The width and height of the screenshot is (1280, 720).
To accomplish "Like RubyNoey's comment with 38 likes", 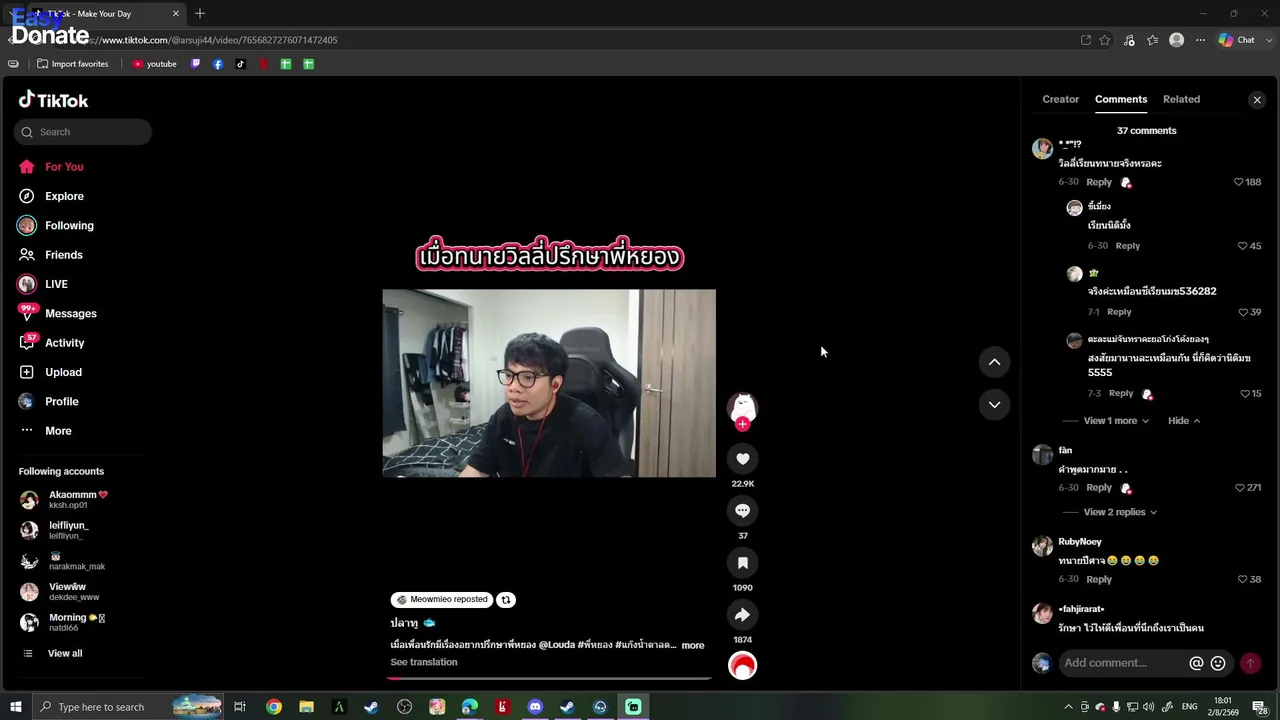I will click(1243, 579).
